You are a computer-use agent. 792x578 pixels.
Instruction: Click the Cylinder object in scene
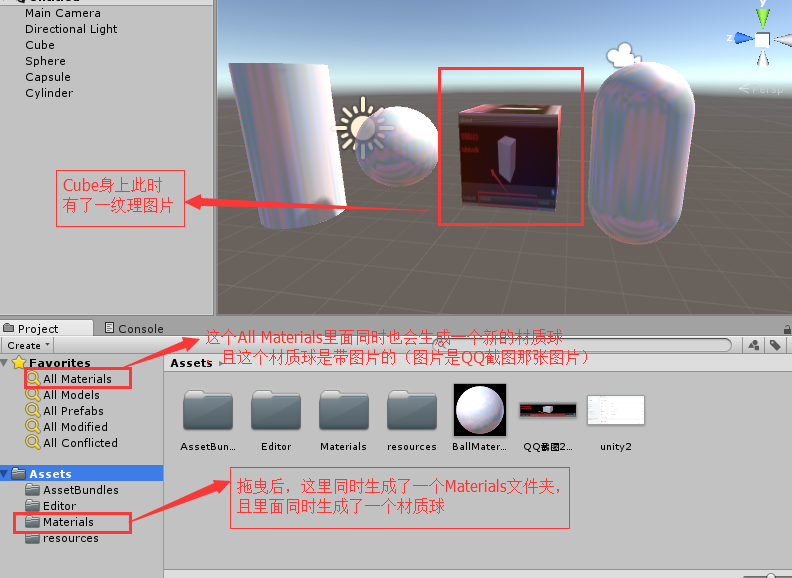pos(288,146)
